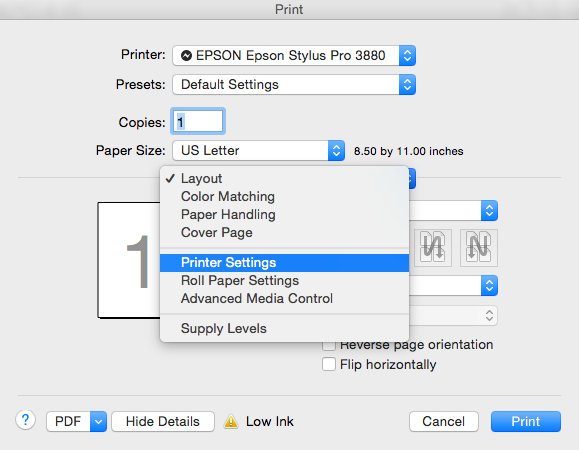This screenshot has height=450, width=579.
Task: Open the dropdown above the layout direction icons
Action: (x=453, y=211)
